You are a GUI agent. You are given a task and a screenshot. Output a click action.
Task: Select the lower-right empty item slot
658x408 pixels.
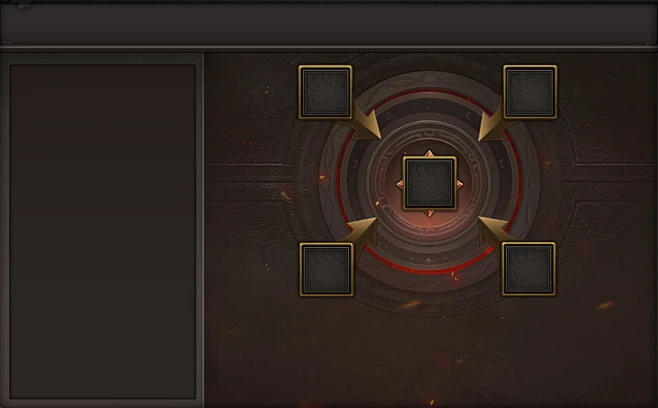[529, 269]
